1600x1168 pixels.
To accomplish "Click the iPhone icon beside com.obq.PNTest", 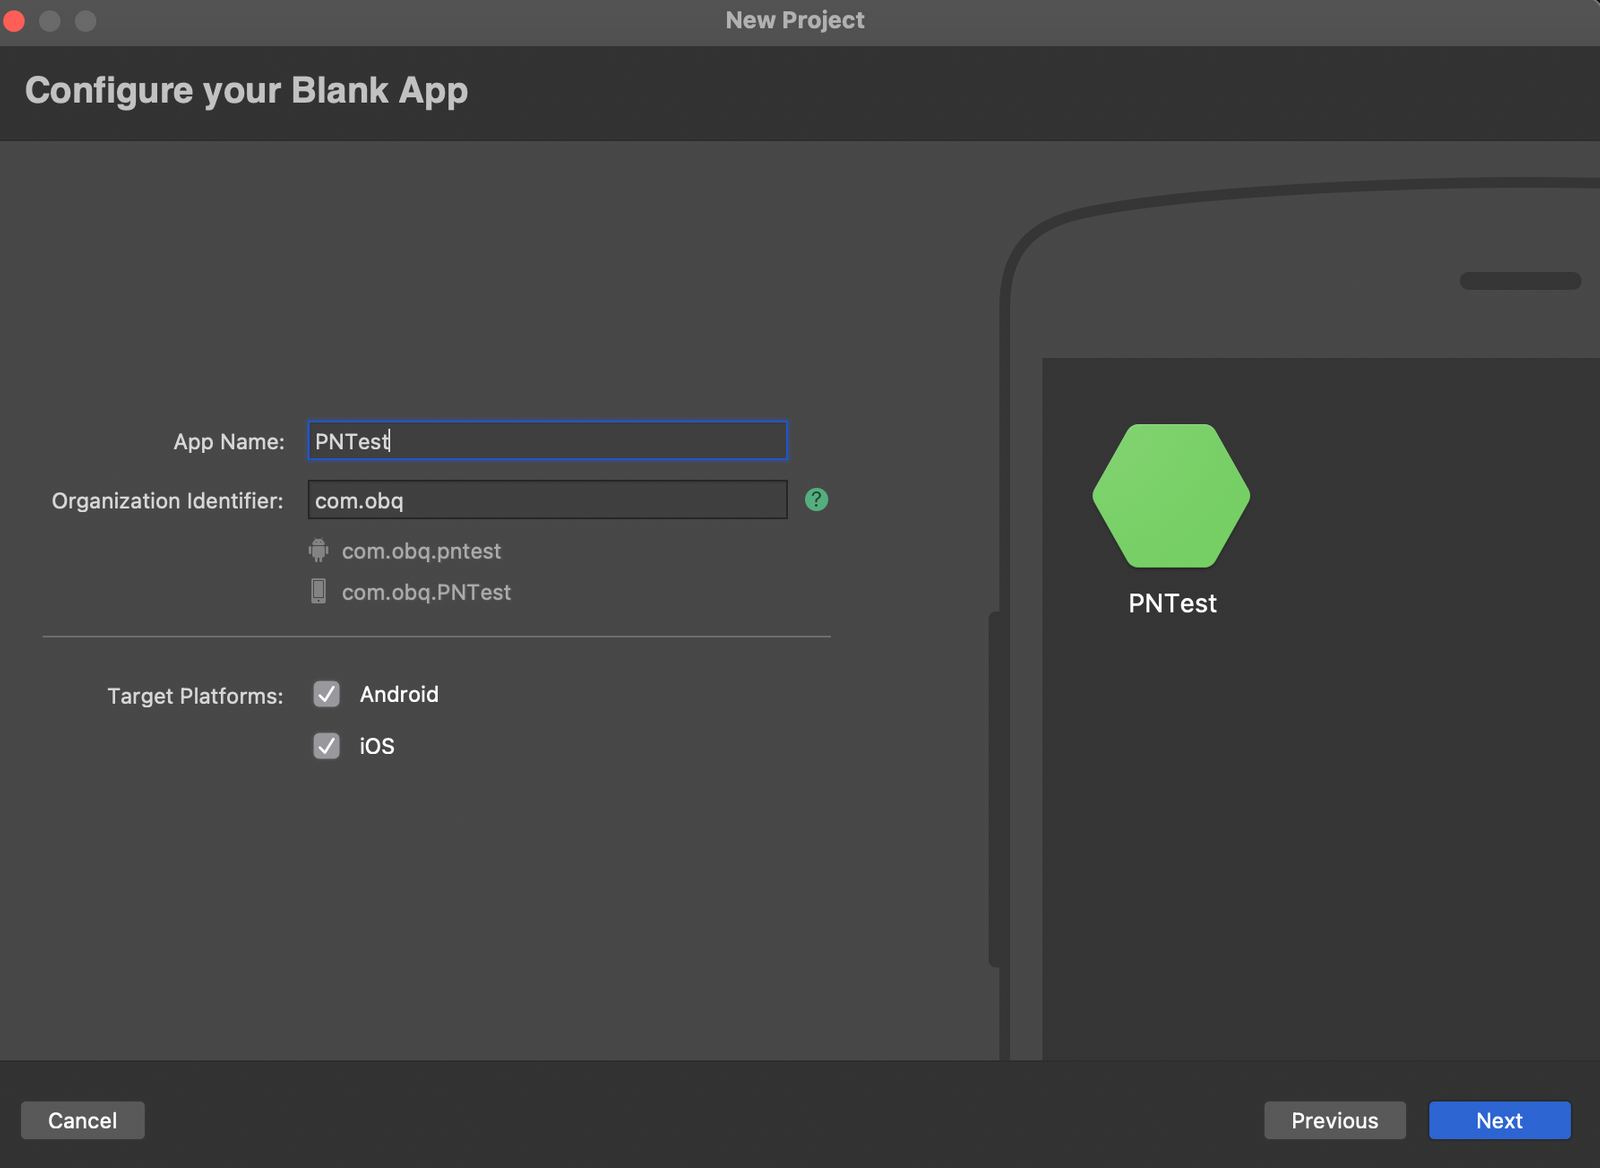I will pyautogui.click(x=318, y=591).
